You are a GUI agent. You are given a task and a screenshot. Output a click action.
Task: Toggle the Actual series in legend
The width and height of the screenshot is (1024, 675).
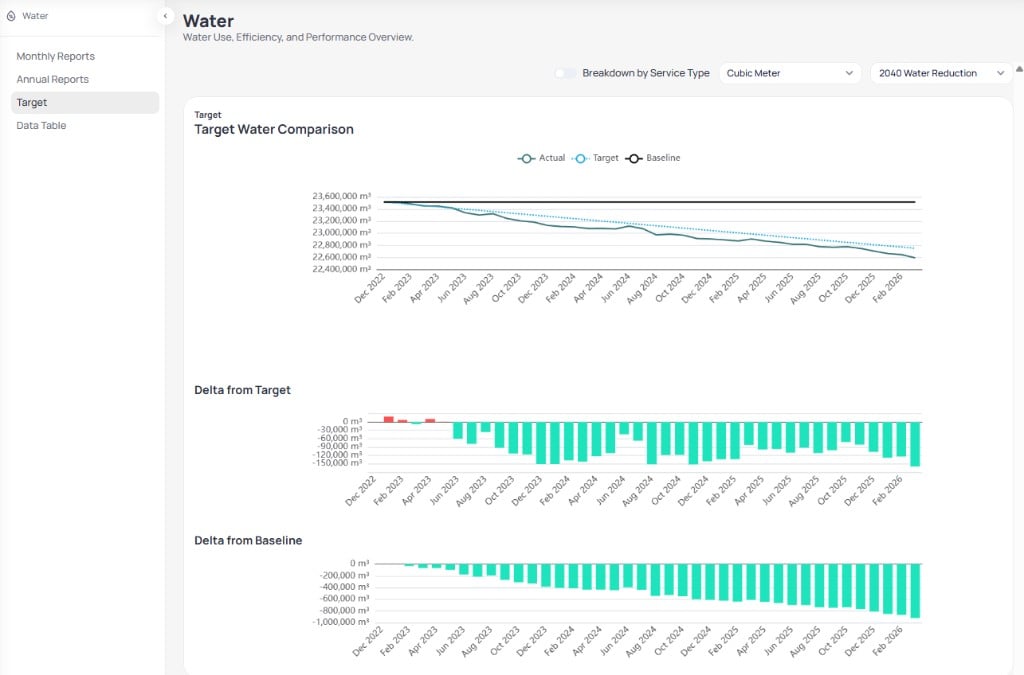(541, 158)
